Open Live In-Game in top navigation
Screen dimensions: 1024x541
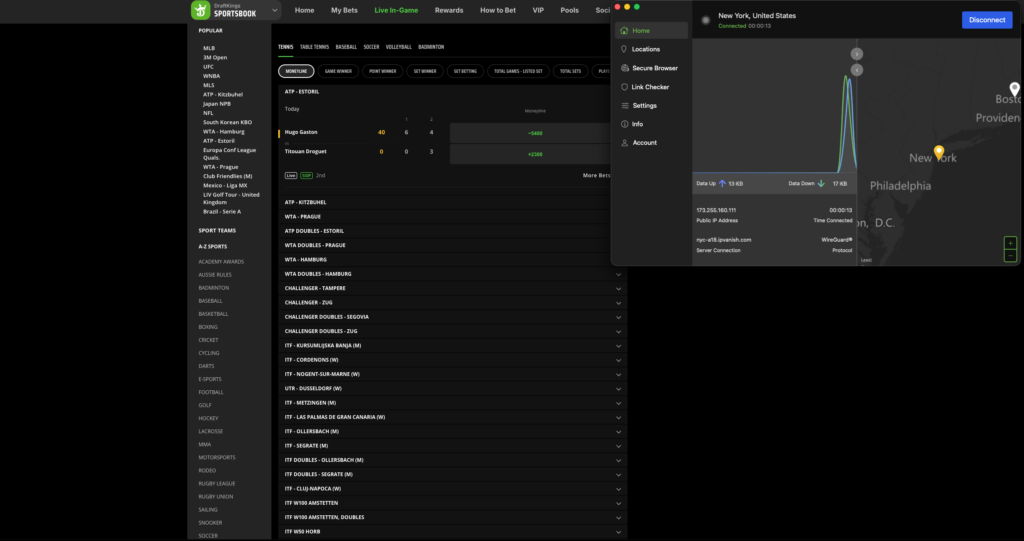pos(396,10)
